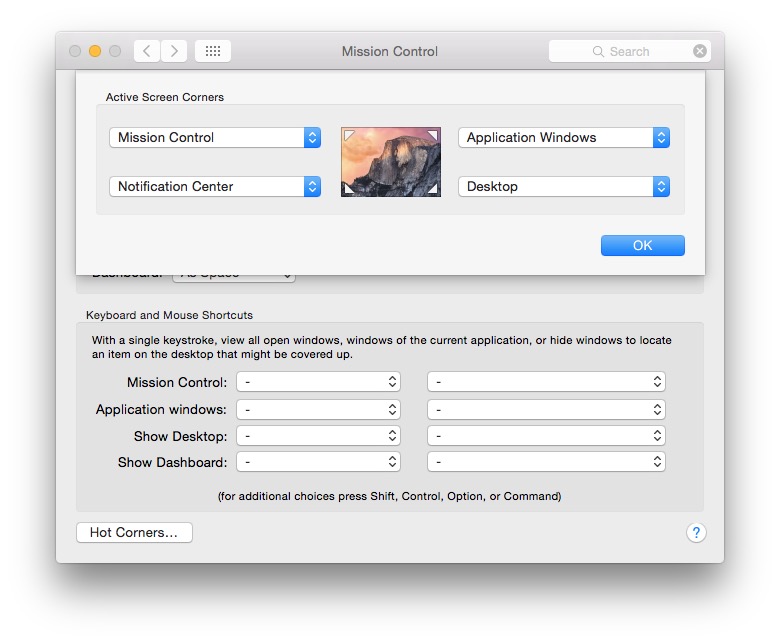780x643 pixels.
Task: Click the back navigation arrow
Action: [147, 51]
